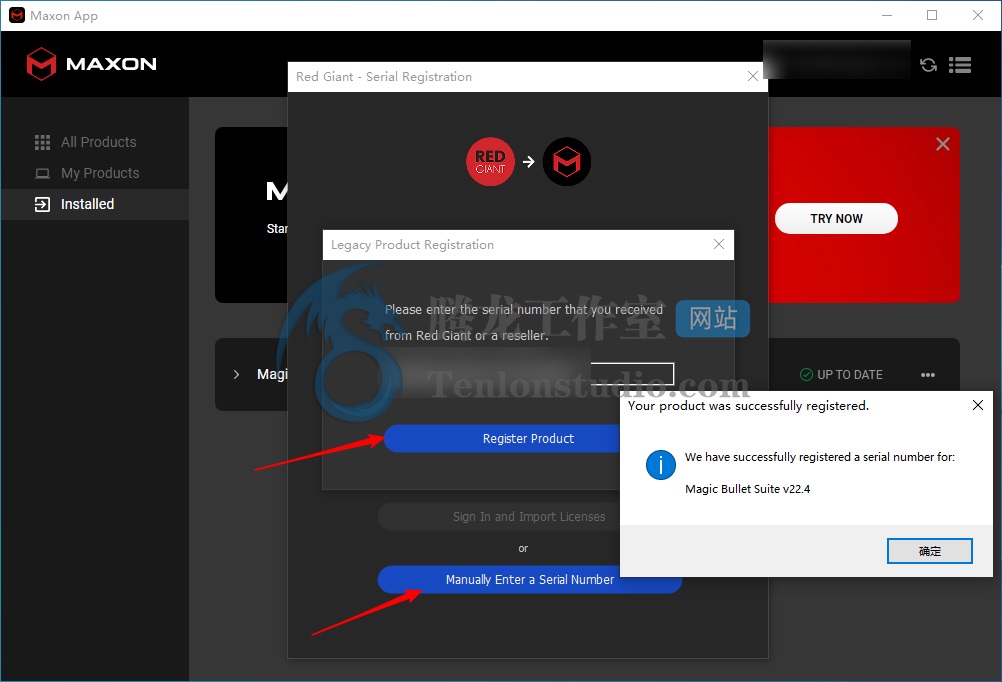Close the Red Giant Serial Registration dialog
The width and height of the screenshot is (1002, 682).
(753, 77)
